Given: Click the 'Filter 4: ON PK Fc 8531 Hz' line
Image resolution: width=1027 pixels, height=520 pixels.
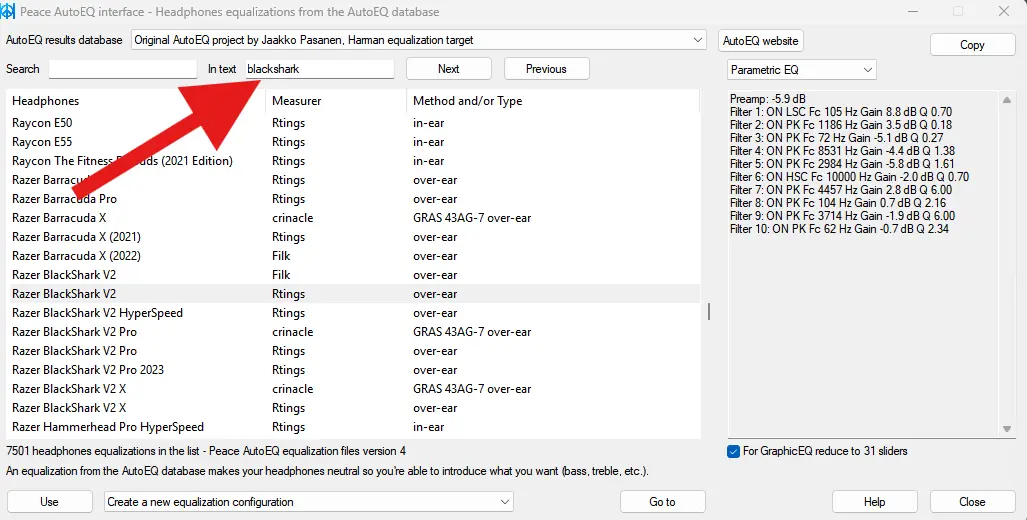Looking at the screenshot, I should (842, 151).
